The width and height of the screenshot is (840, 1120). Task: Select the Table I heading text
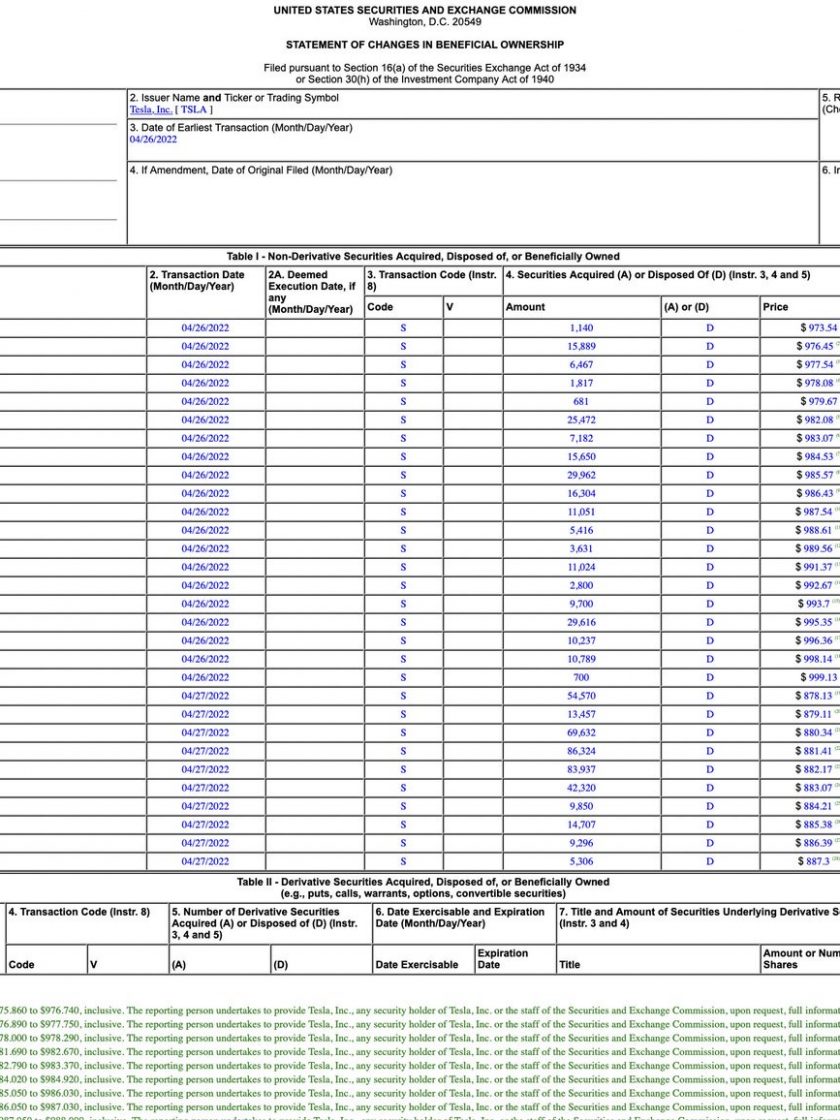(423, 256)
